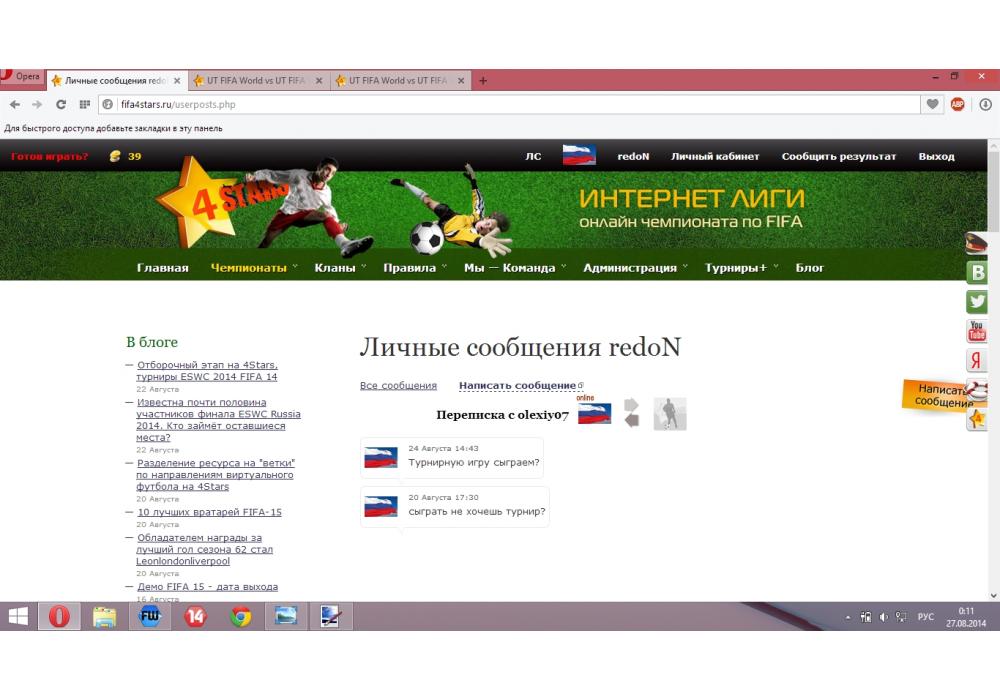
Task: Open the Блог page
Action: 809,268
